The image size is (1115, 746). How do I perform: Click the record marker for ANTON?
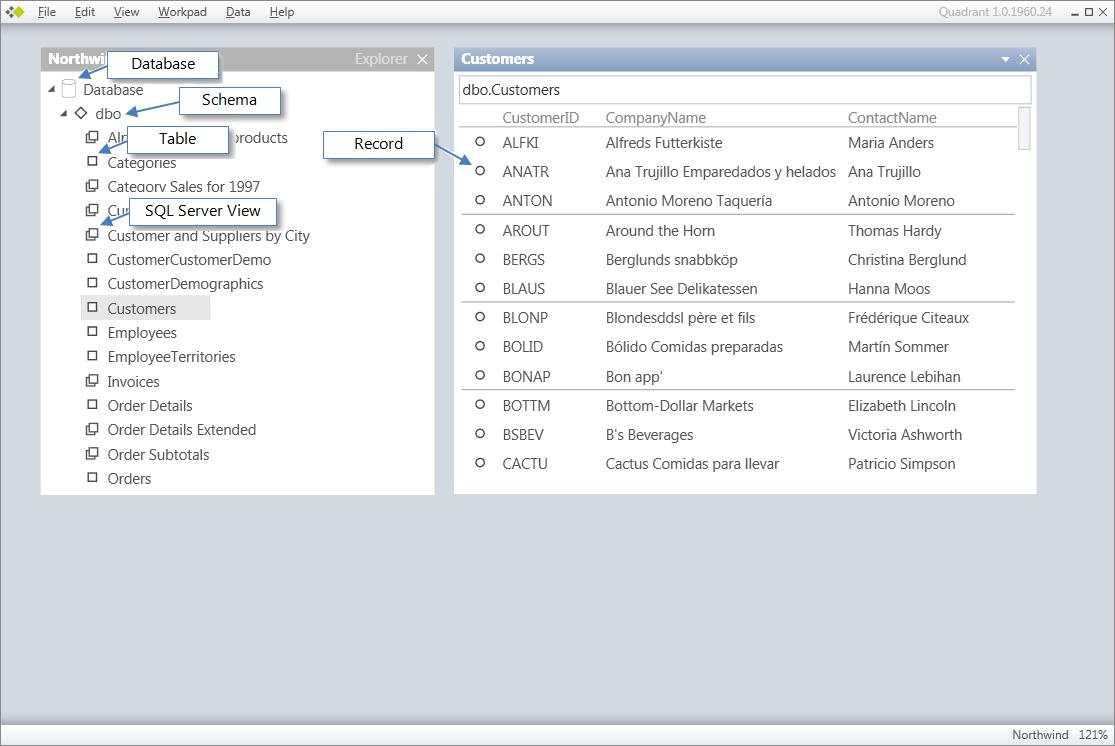pos(480,200)
